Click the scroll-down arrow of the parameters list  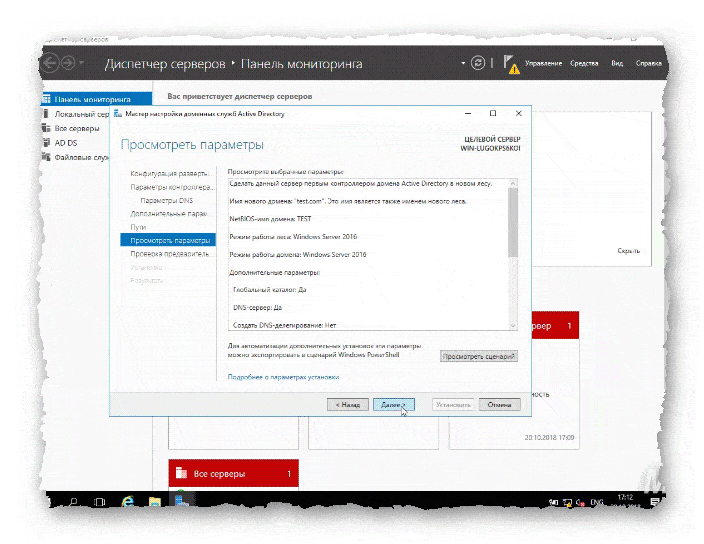point(513,325)
